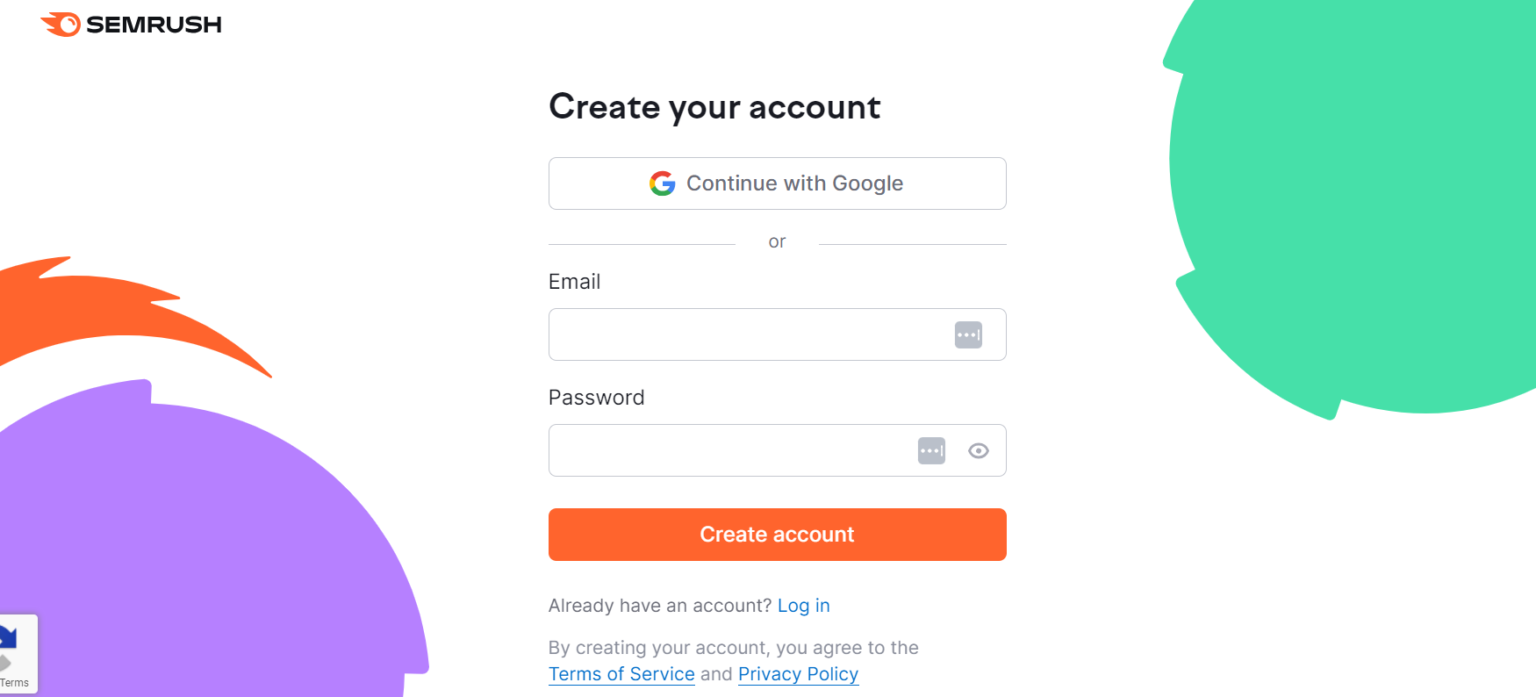Image resolution: width=1536 pixels, height=697 pixels.
Task: Click Terms on the reCAPTCHA badge
Action: click(14, 682)
